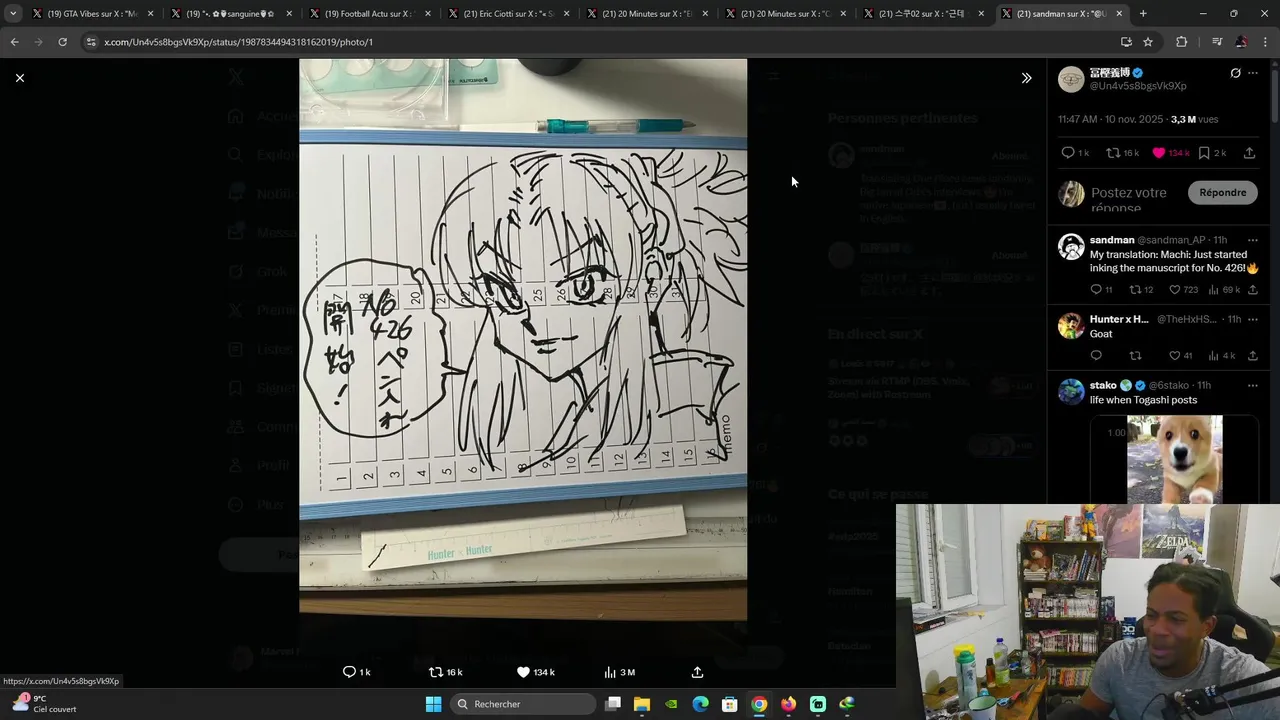Click the install app icon in address bar
Image resolution: width=1280 pixels, height=720 pixels.
(1126, 42)
